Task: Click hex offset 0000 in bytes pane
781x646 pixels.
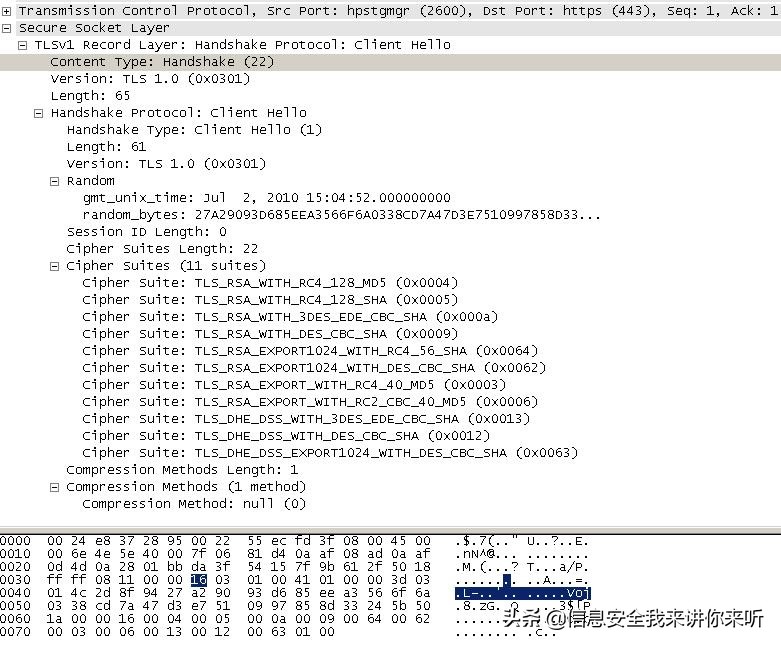Action: click(x=15, y=541)
